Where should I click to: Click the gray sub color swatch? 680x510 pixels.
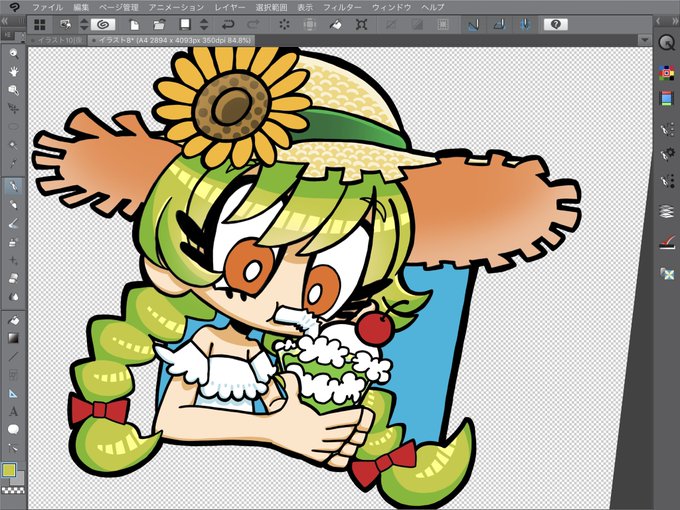(x=20, y=479)
